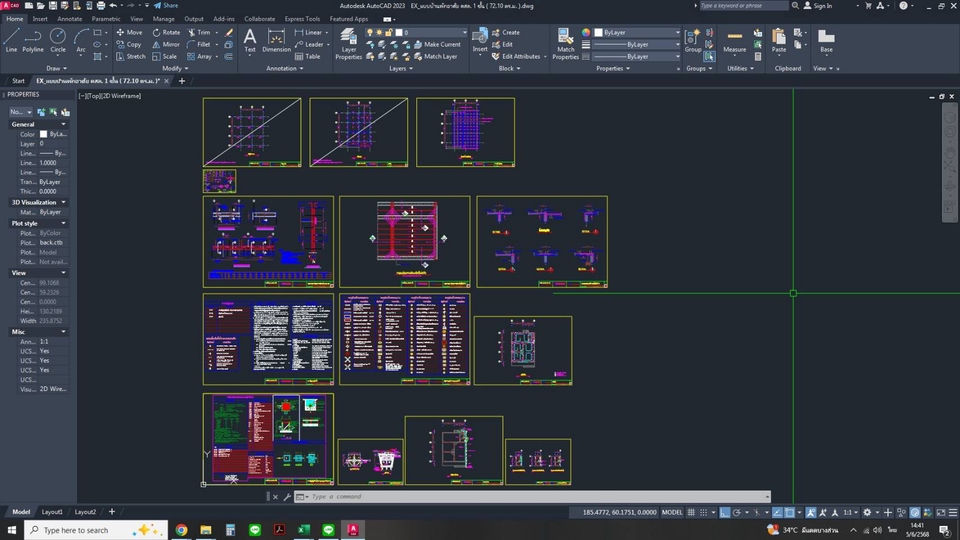Collapse the General properties section
Viewport: 960px width, 540px height.
[63, 124]
